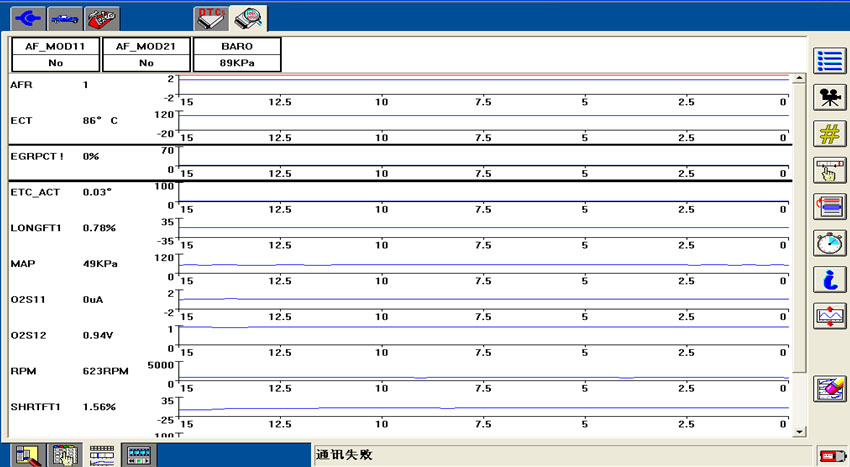Select the ETC_ACT parameter label

pyautogui.click(x=35, y=192)
